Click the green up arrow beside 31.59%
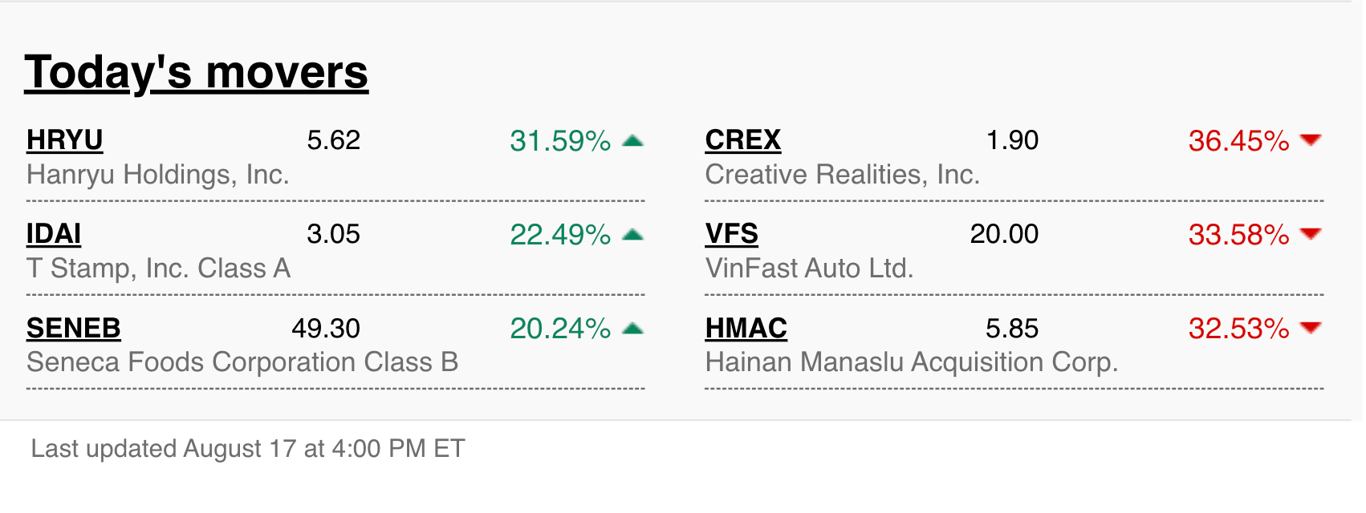Image resolution: width=1366 pixels, height=513 pixels. coord(632,142)
